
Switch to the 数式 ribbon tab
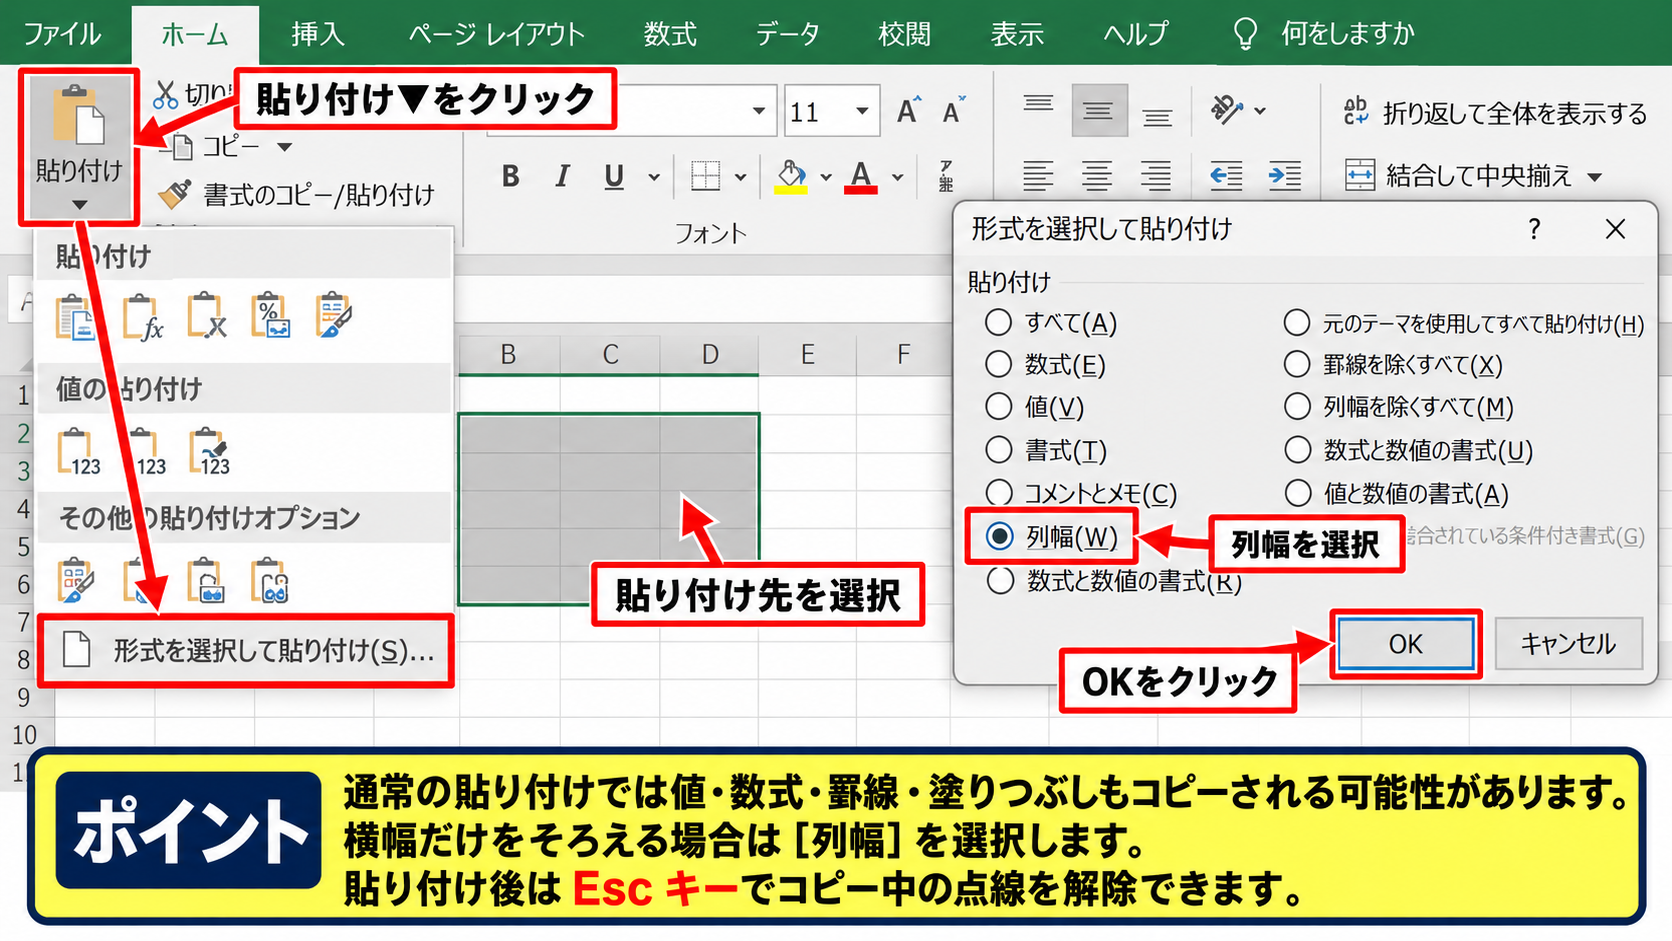(x=670, y=34)
